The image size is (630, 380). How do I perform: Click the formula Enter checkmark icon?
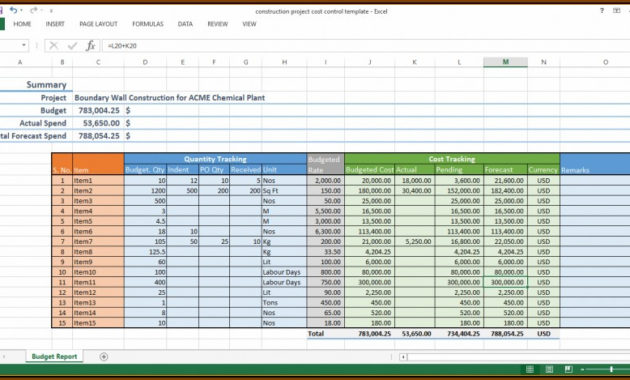pyautogui.click(x=72, y=46)
